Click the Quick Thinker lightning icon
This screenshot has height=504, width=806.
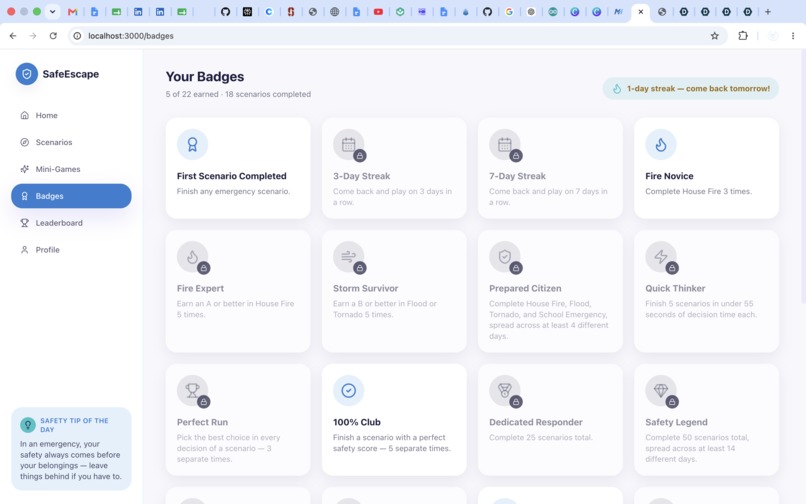tap(661, 257)
